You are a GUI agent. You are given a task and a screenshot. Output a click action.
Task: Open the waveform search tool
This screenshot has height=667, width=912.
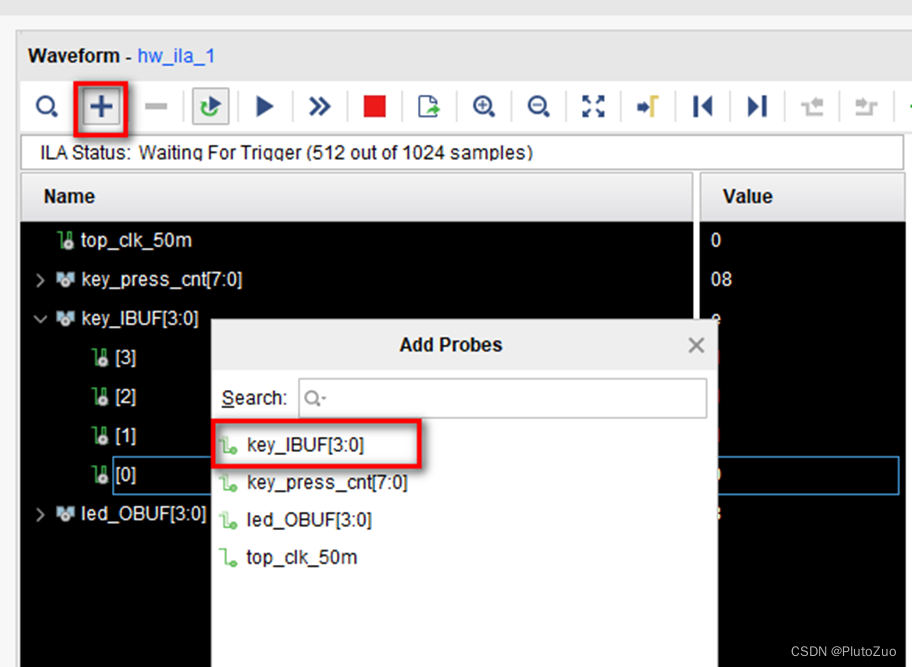tap(46, 106)
